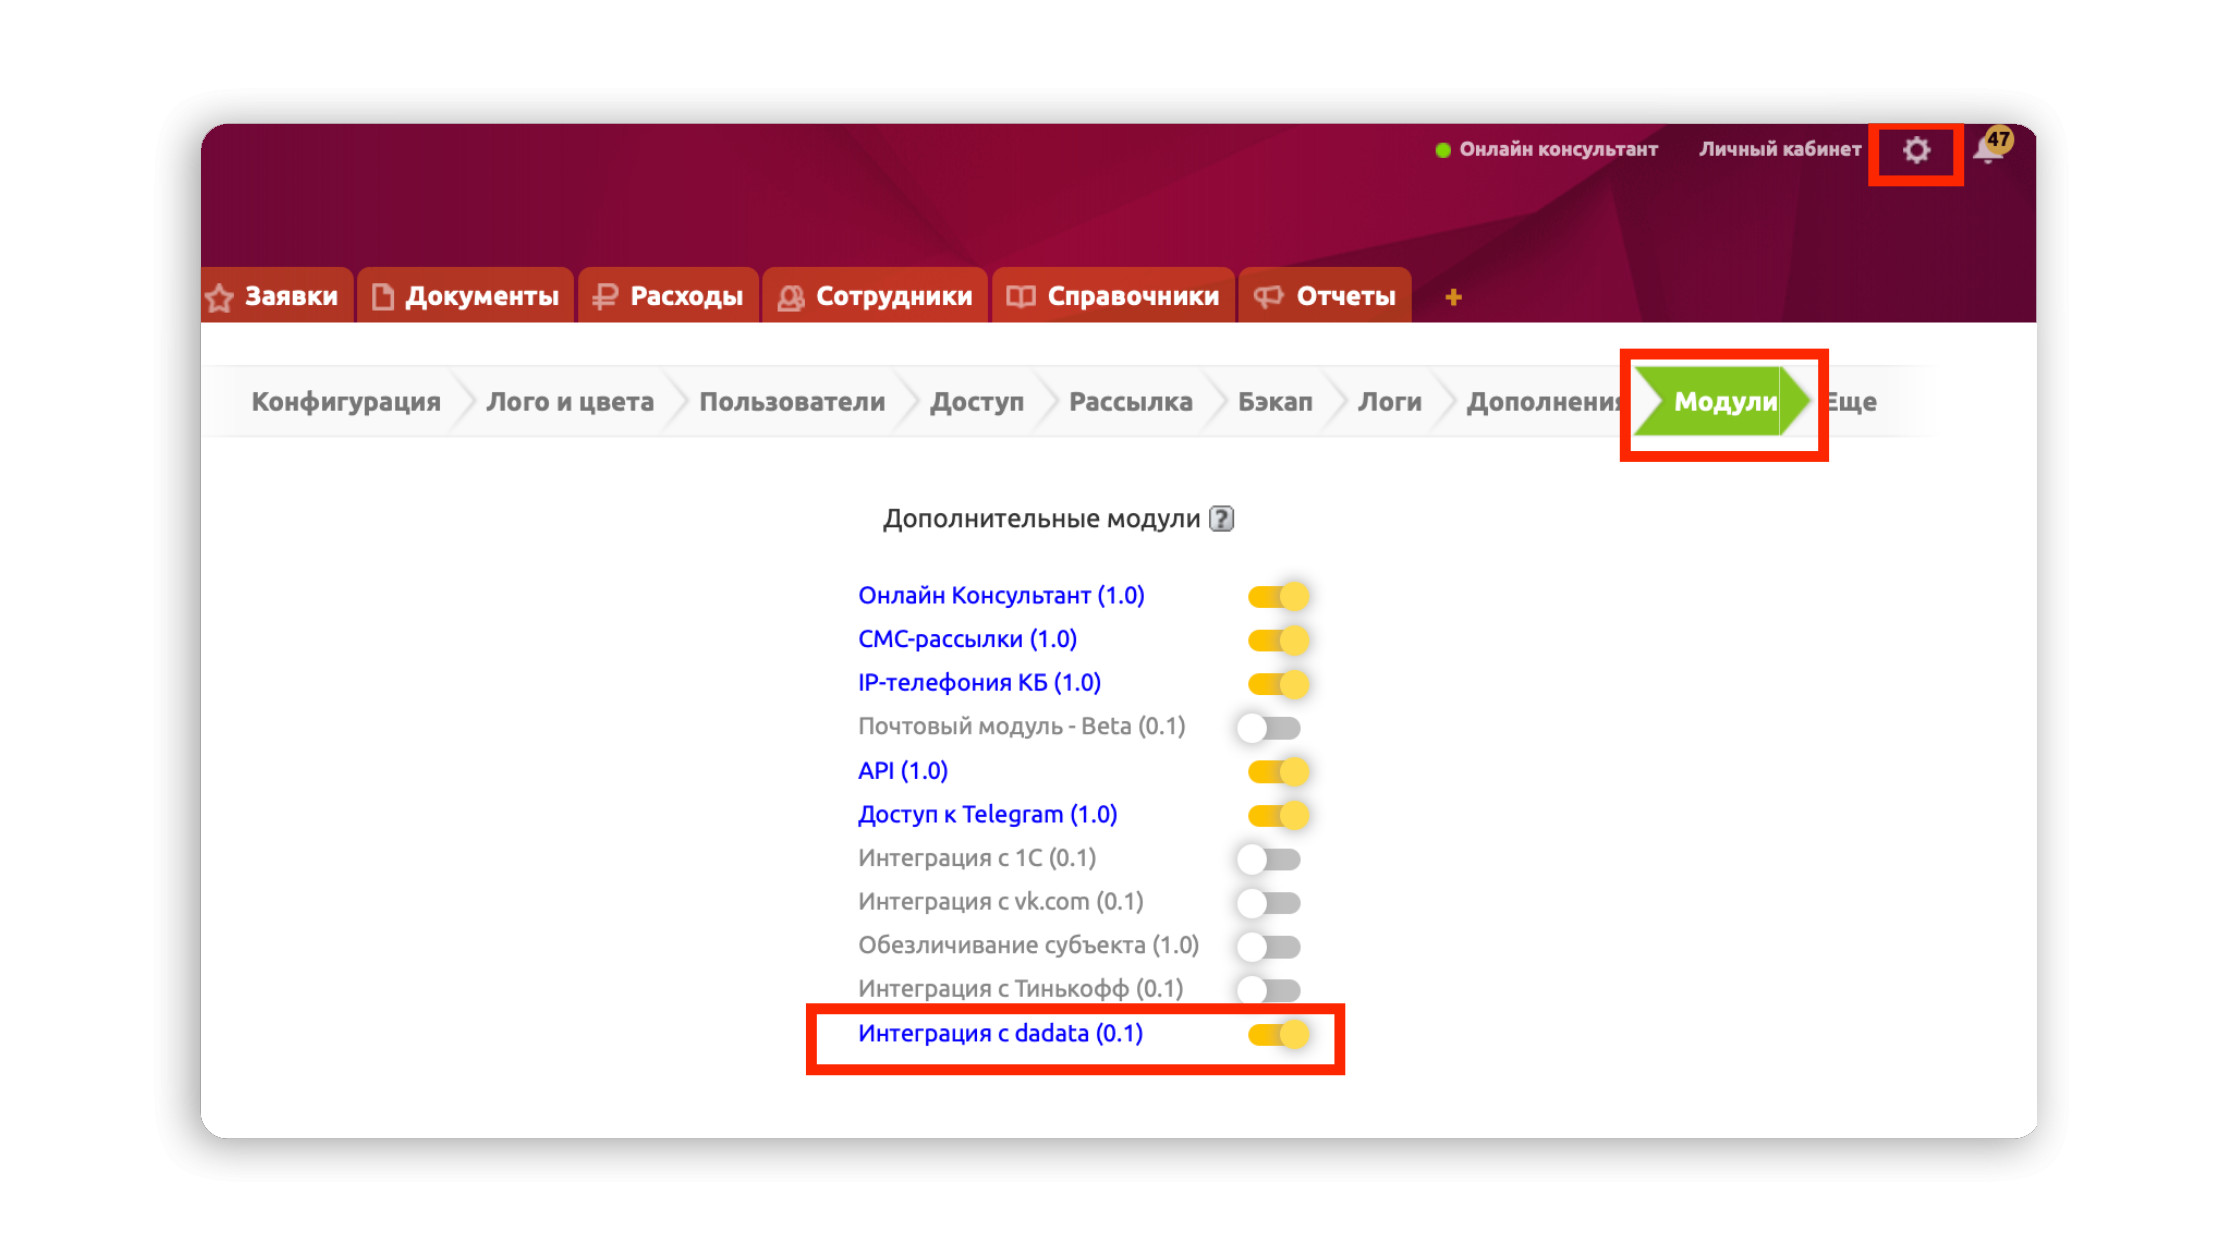Viewport: 2240px width, 1260px height.
Task: Open the Доступ к Telegram module link
Action: 987,815
